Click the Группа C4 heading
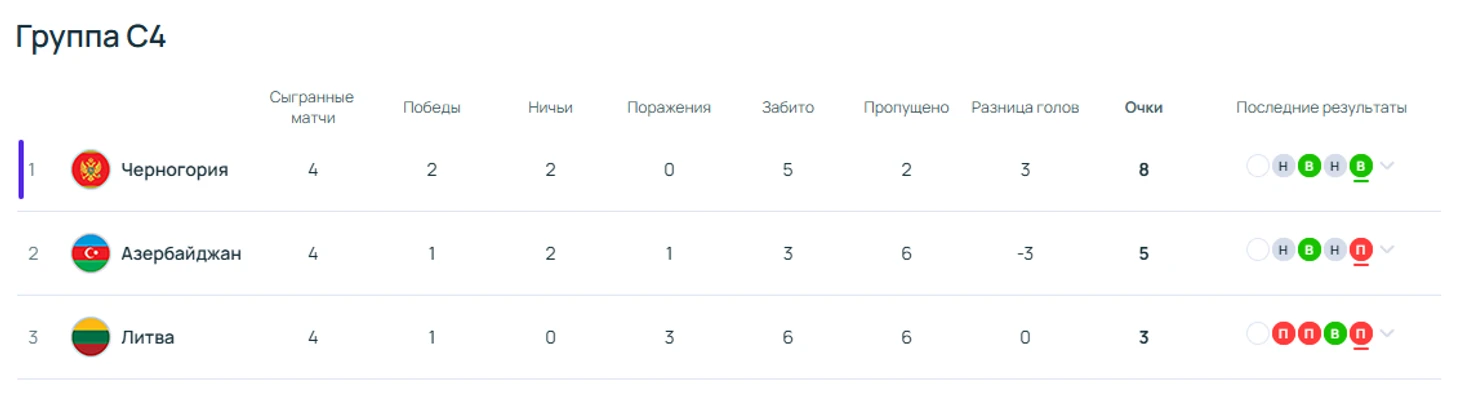Screen dimensions: 1460x401 (x=91, y=37)
